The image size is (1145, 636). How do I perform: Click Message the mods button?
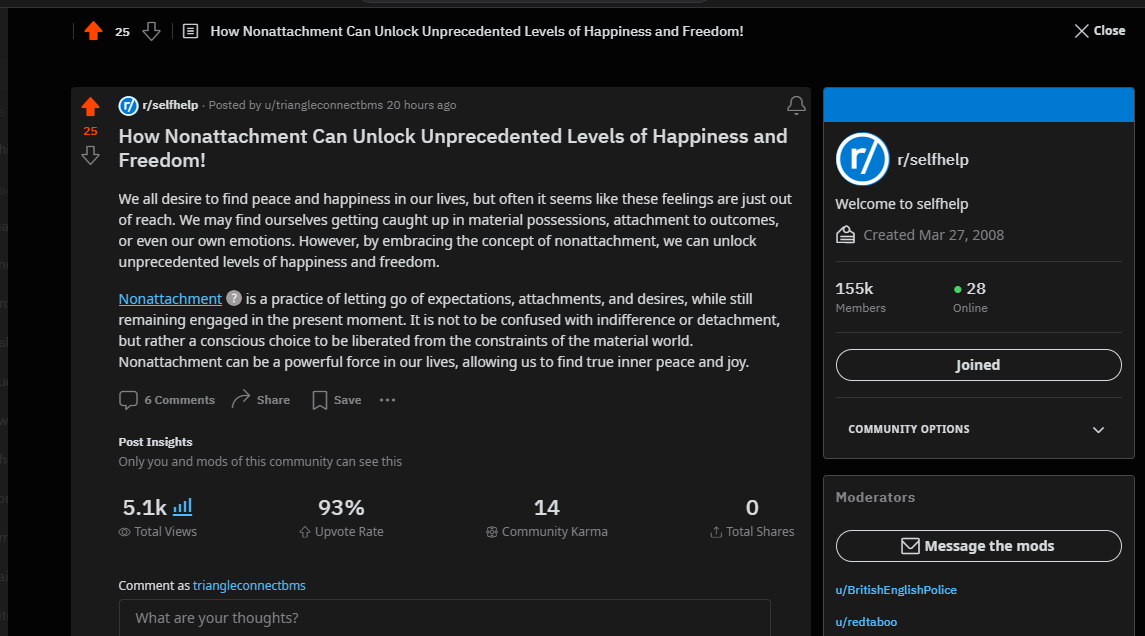coord(979,546)
